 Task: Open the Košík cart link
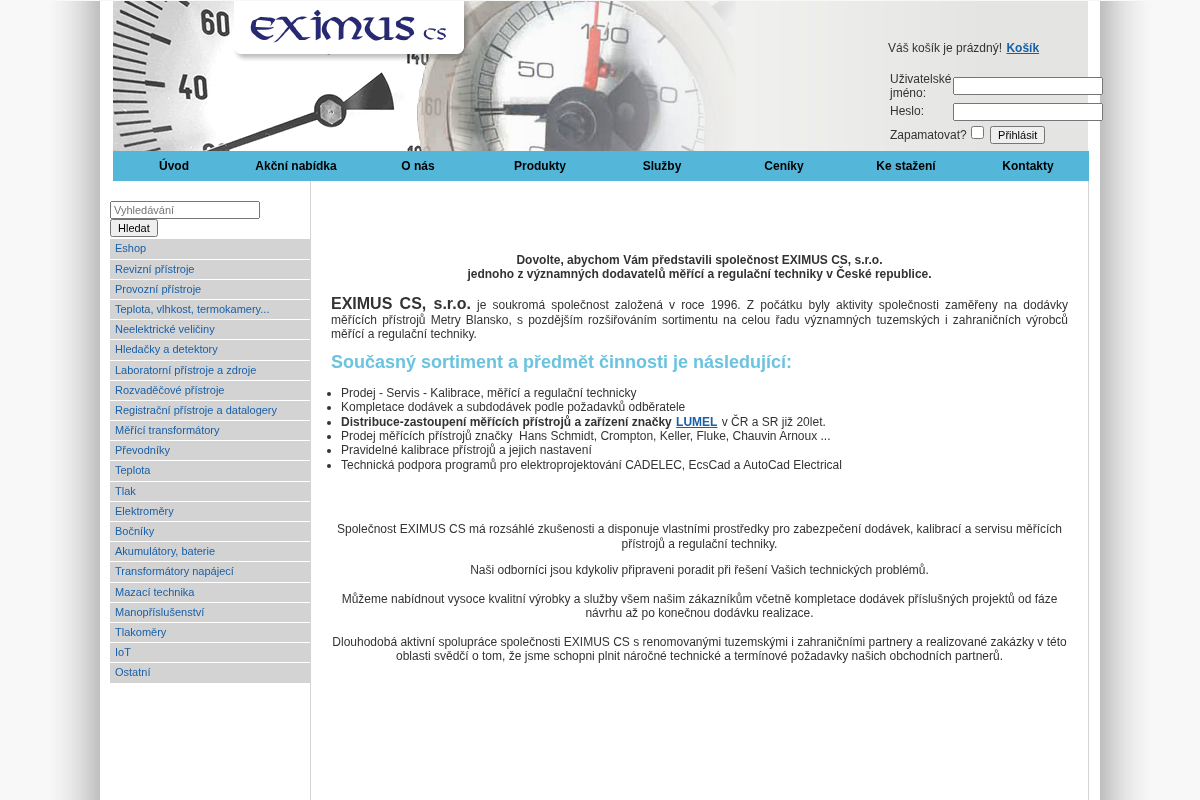pyautogui.click(x=1022, y=48)
